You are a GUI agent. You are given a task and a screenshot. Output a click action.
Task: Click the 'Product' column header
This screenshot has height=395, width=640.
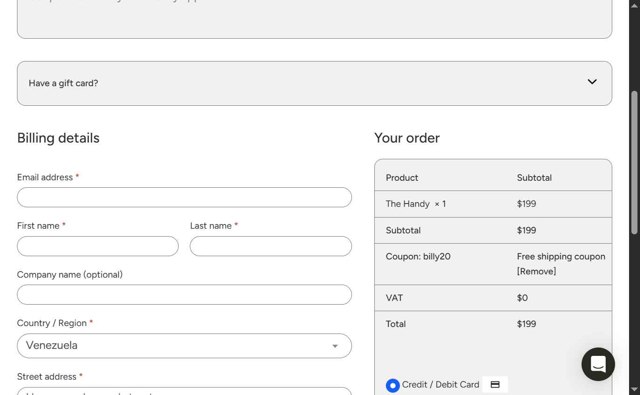click(402, 178)
